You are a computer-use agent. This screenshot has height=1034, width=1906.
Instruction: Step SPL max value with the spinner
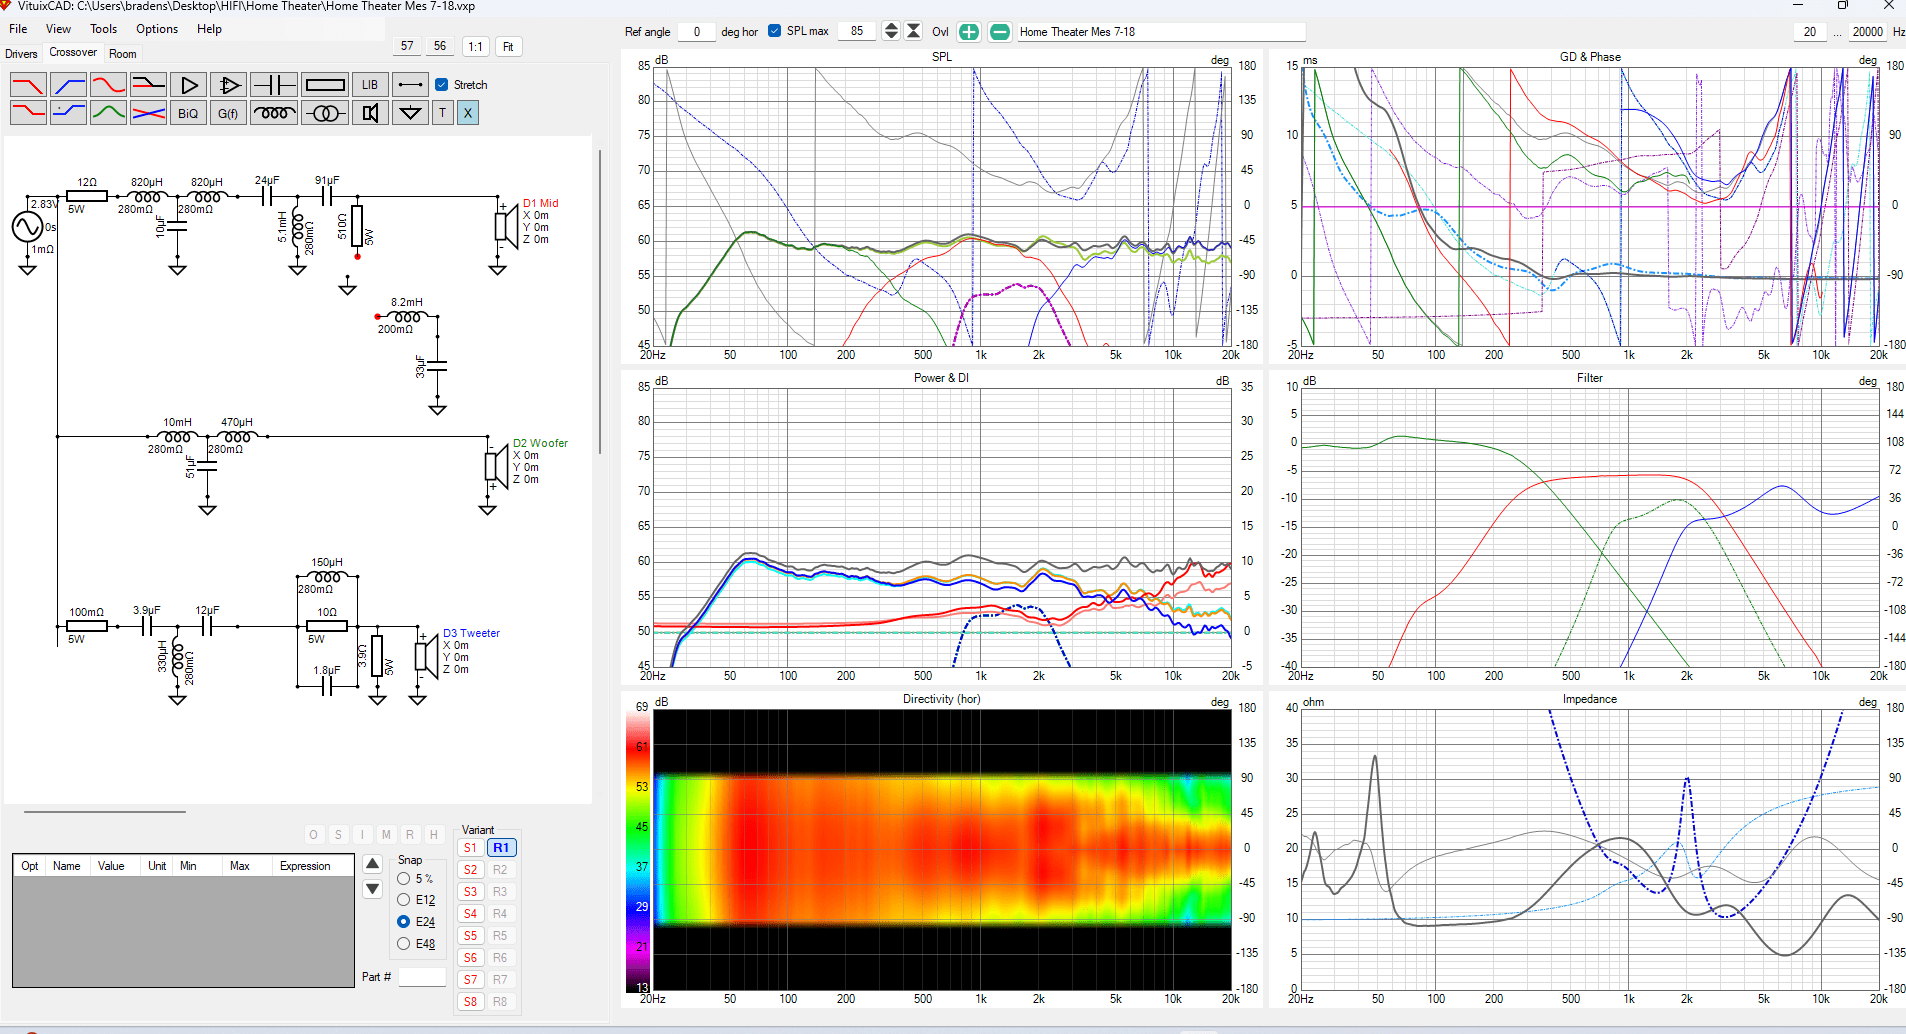(x=891, y=31)
